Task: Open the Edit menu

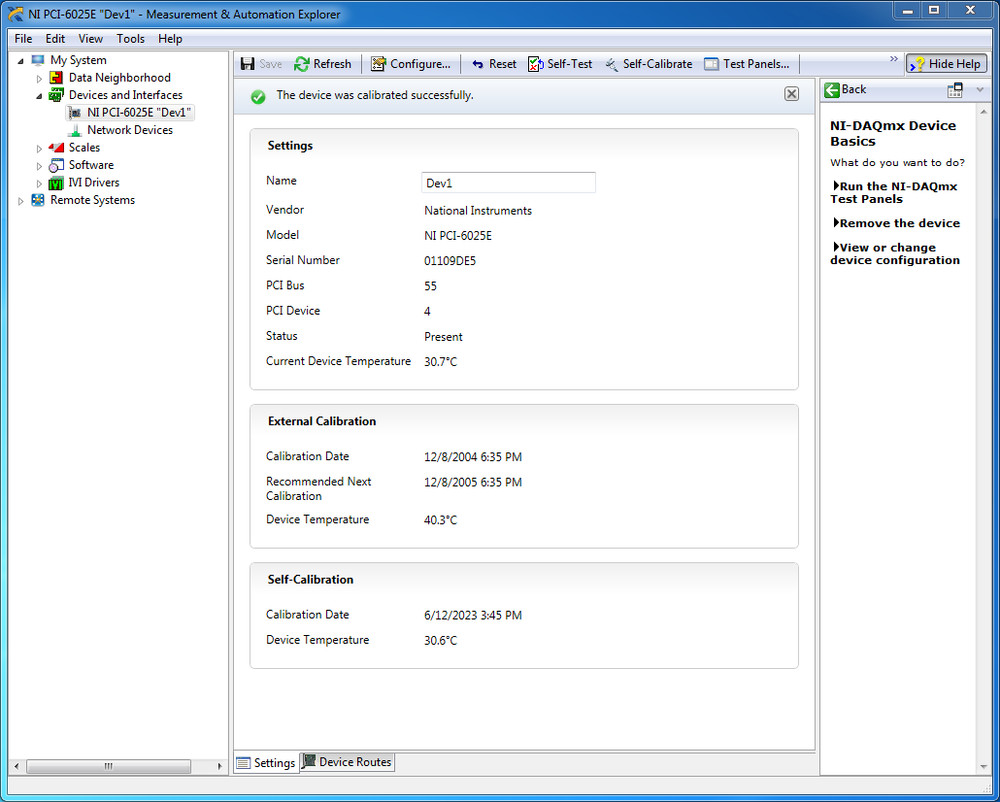Action: click(55, 39)
